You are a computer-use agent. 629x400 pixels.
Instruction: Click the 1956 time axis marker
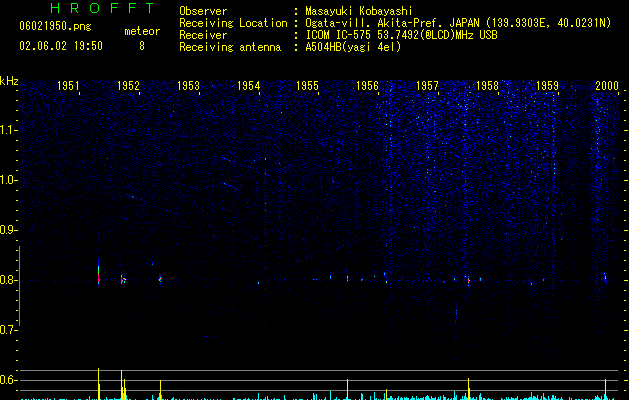[367, 85]
